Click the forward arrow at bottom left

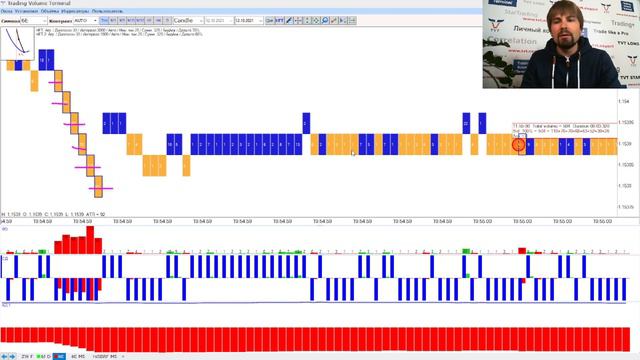pos(12,356)
